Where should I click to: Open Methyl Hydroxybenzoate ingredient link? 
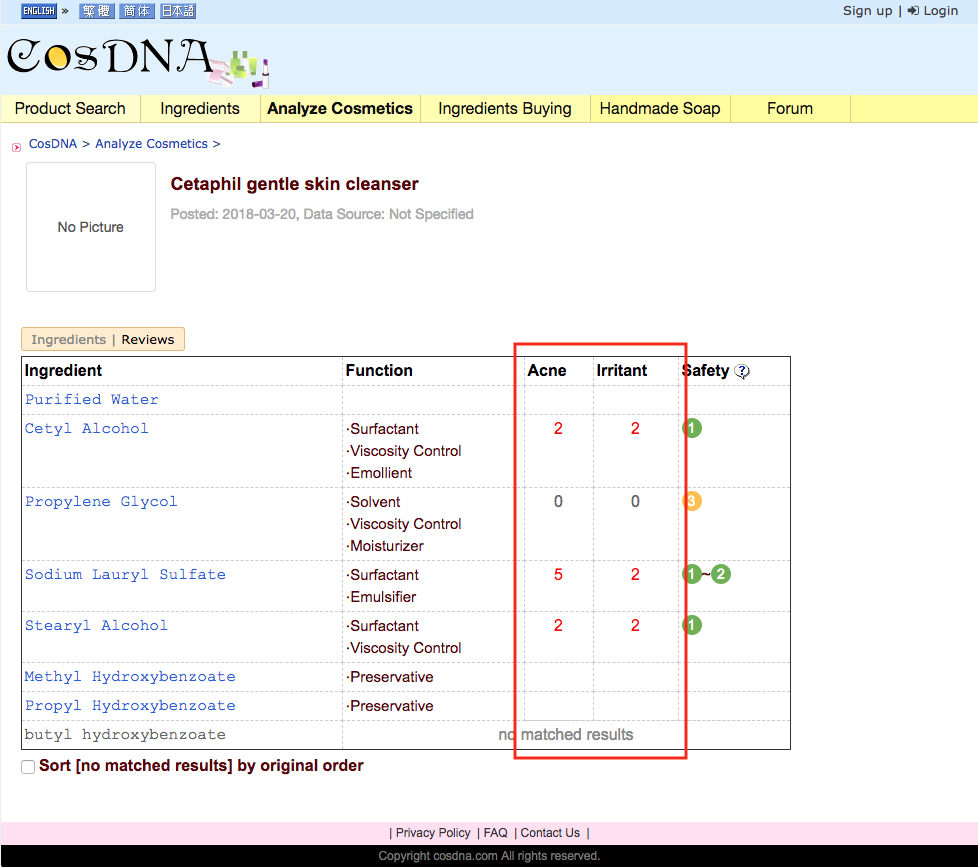pos(130,677)
